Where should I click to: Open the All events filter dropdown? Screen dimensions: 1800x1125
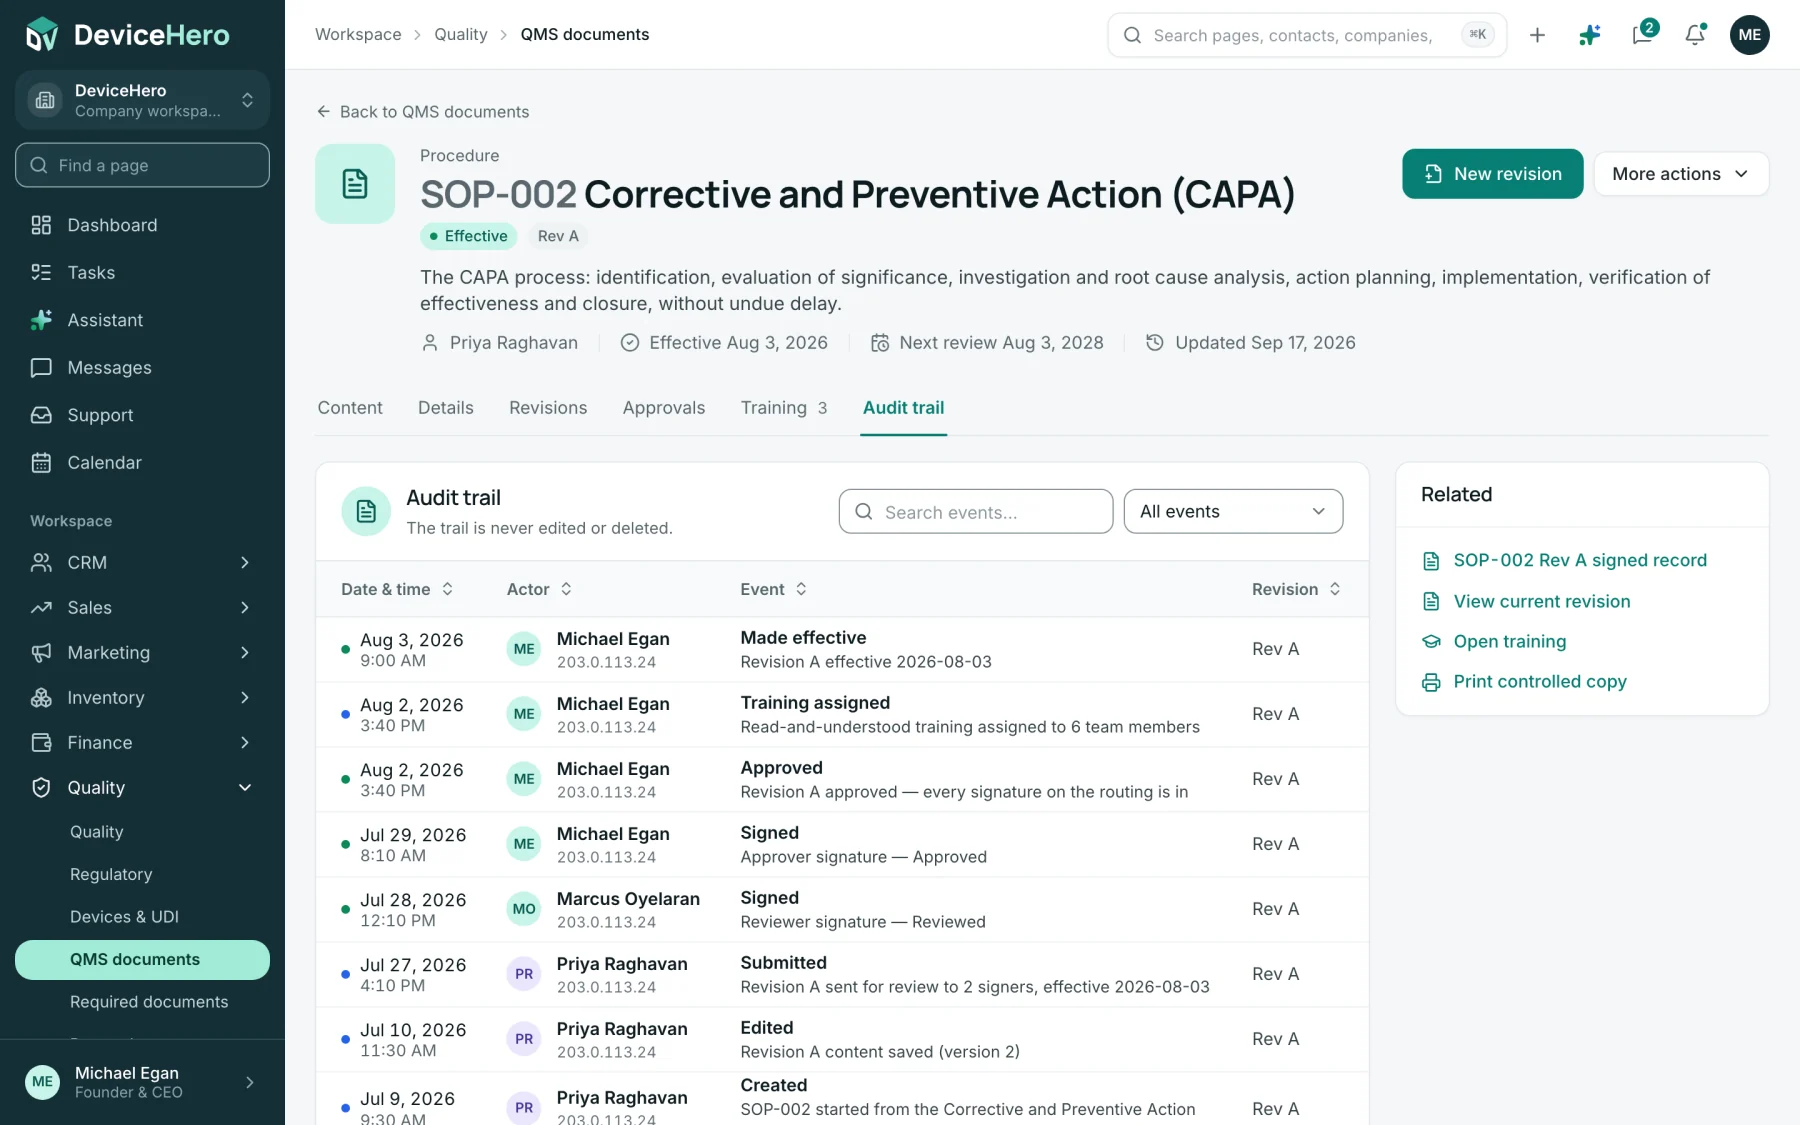pos(1233,511)
